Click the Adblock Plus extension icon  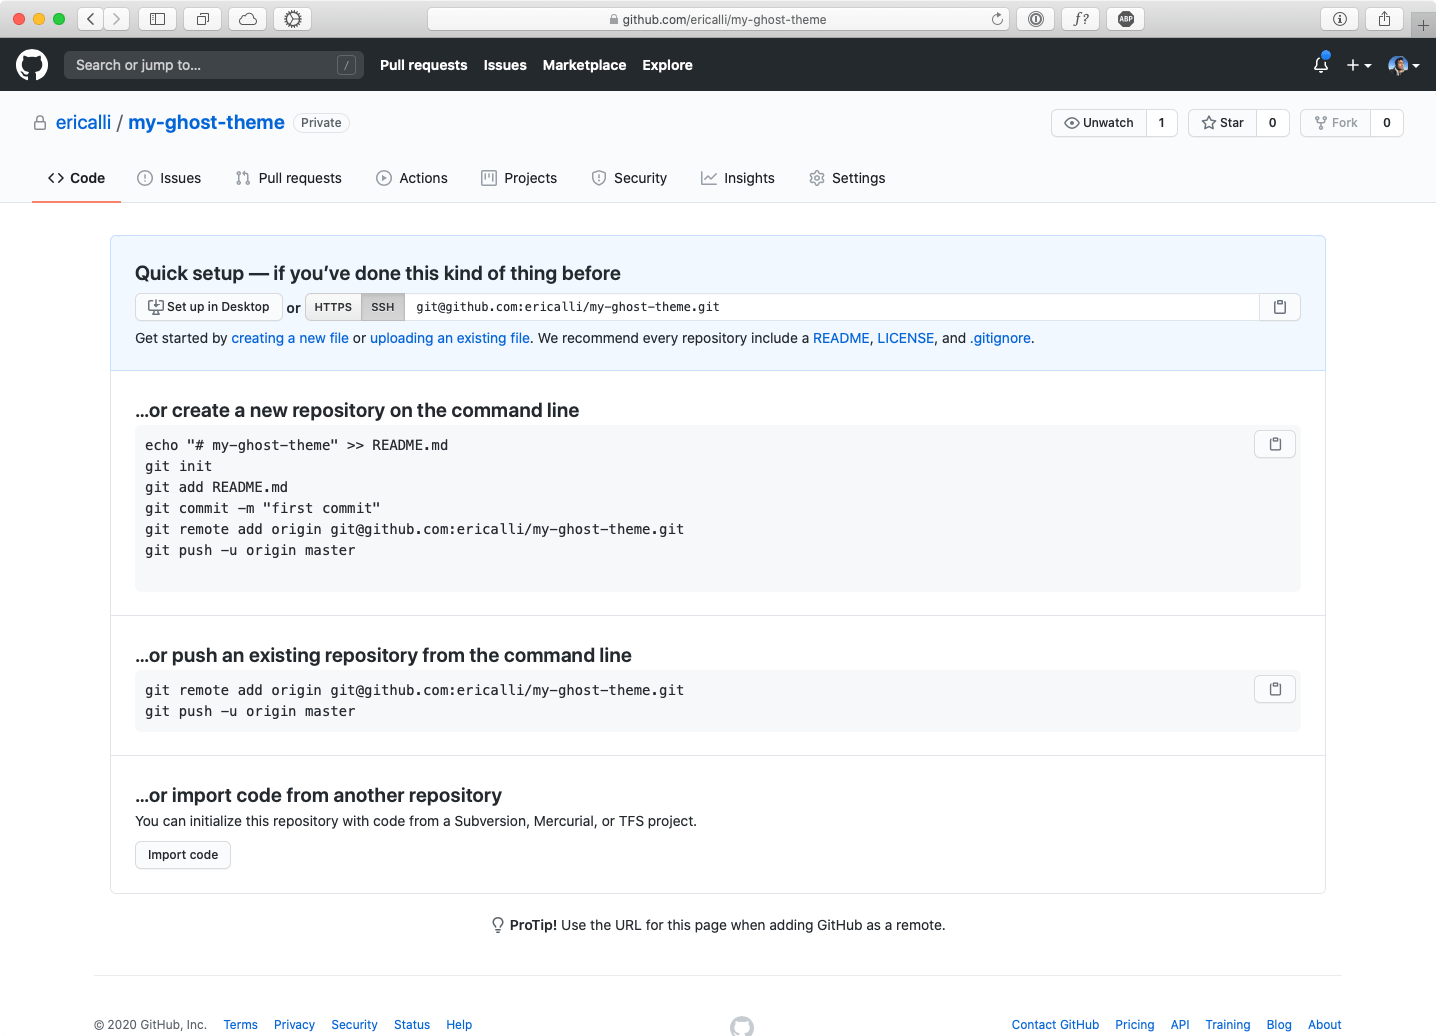click(1126, 19)
